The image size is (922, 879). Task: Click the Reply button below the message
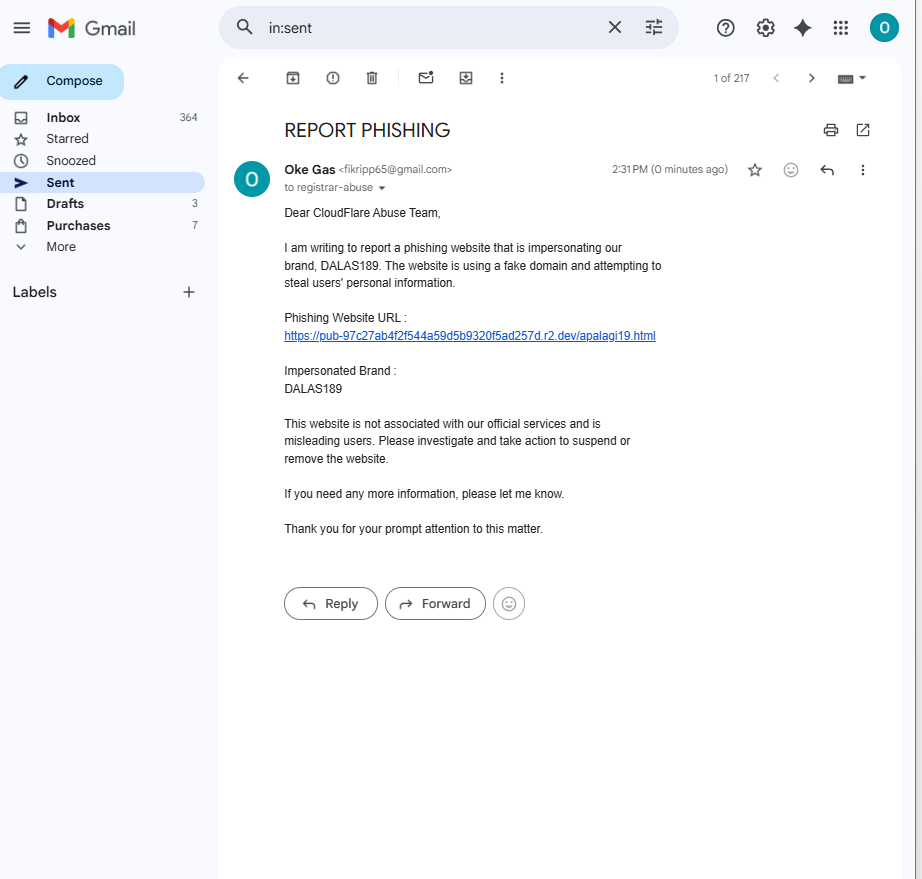(x=330, y=603)
